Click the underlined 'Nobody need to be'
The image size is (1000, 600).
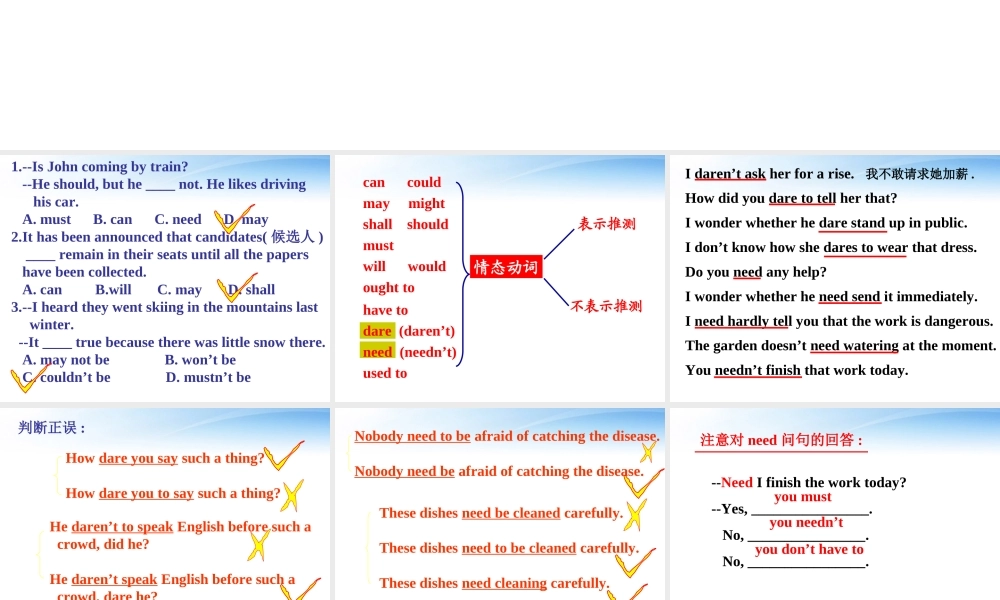pos(412,436)
